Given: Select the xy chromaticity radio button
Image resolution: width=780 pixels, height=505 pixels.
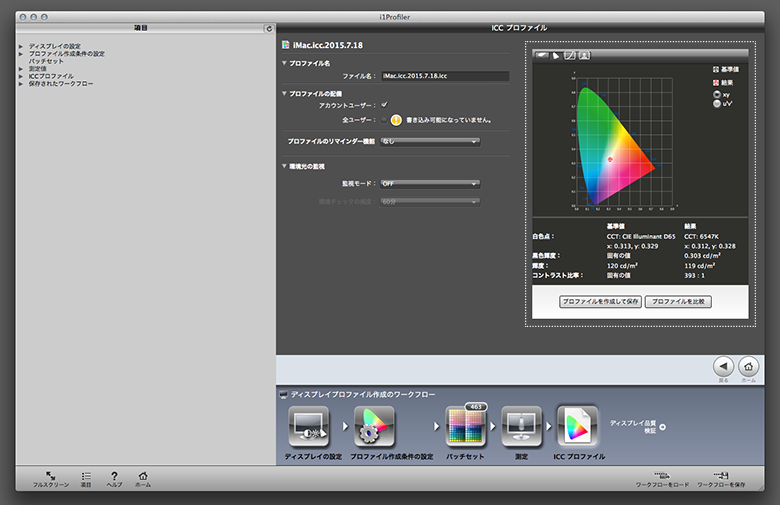Looking at the screenshot, I should pyautogui.click(x=717, y=94).
